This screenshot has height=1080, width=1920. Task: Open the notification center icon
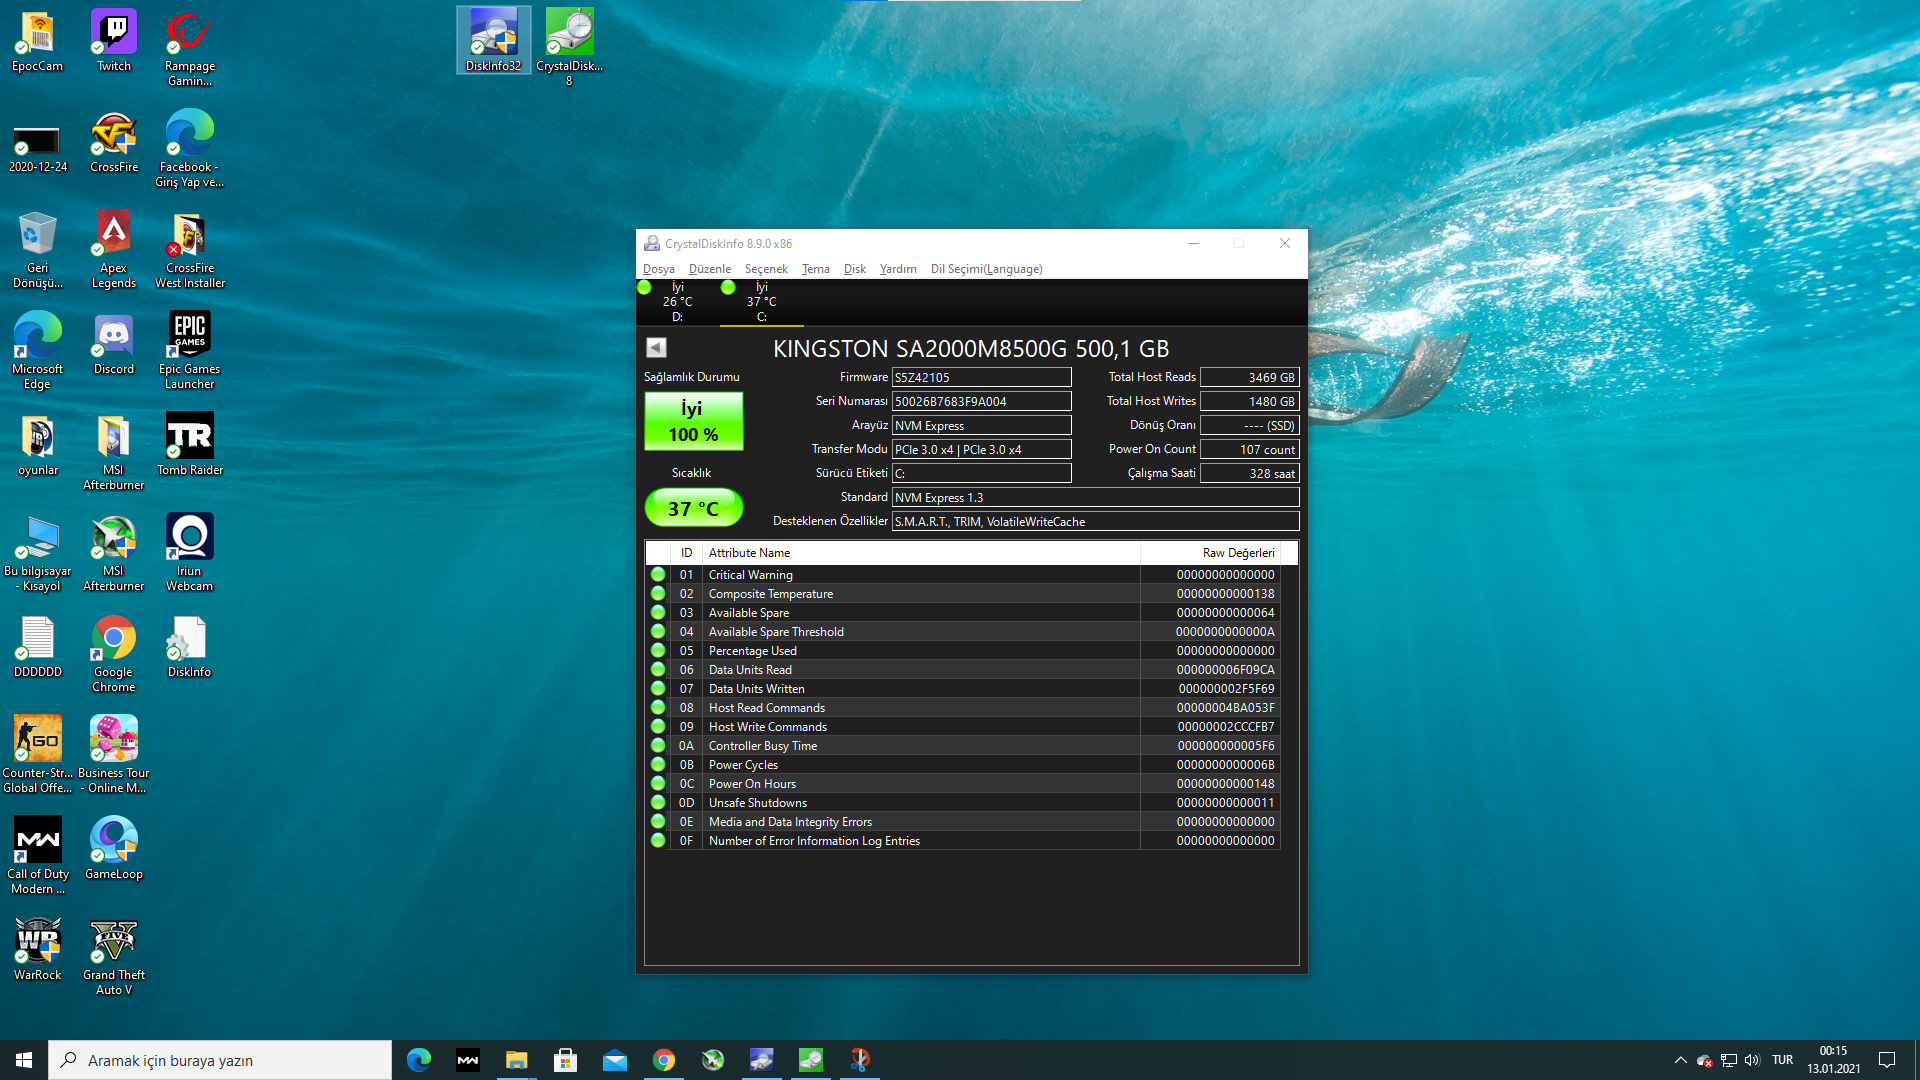(1887, 1060)
